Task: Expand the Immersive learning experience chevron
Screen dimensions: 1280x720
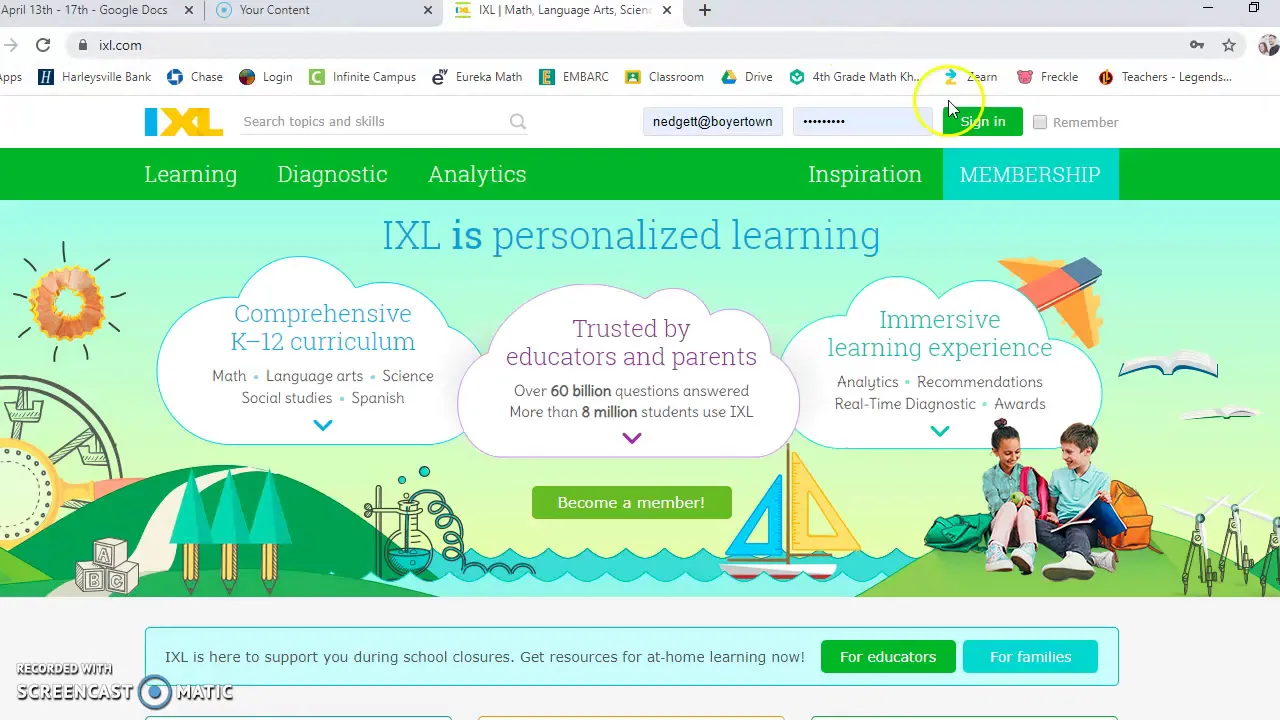Action: click(x=939, y=431)
